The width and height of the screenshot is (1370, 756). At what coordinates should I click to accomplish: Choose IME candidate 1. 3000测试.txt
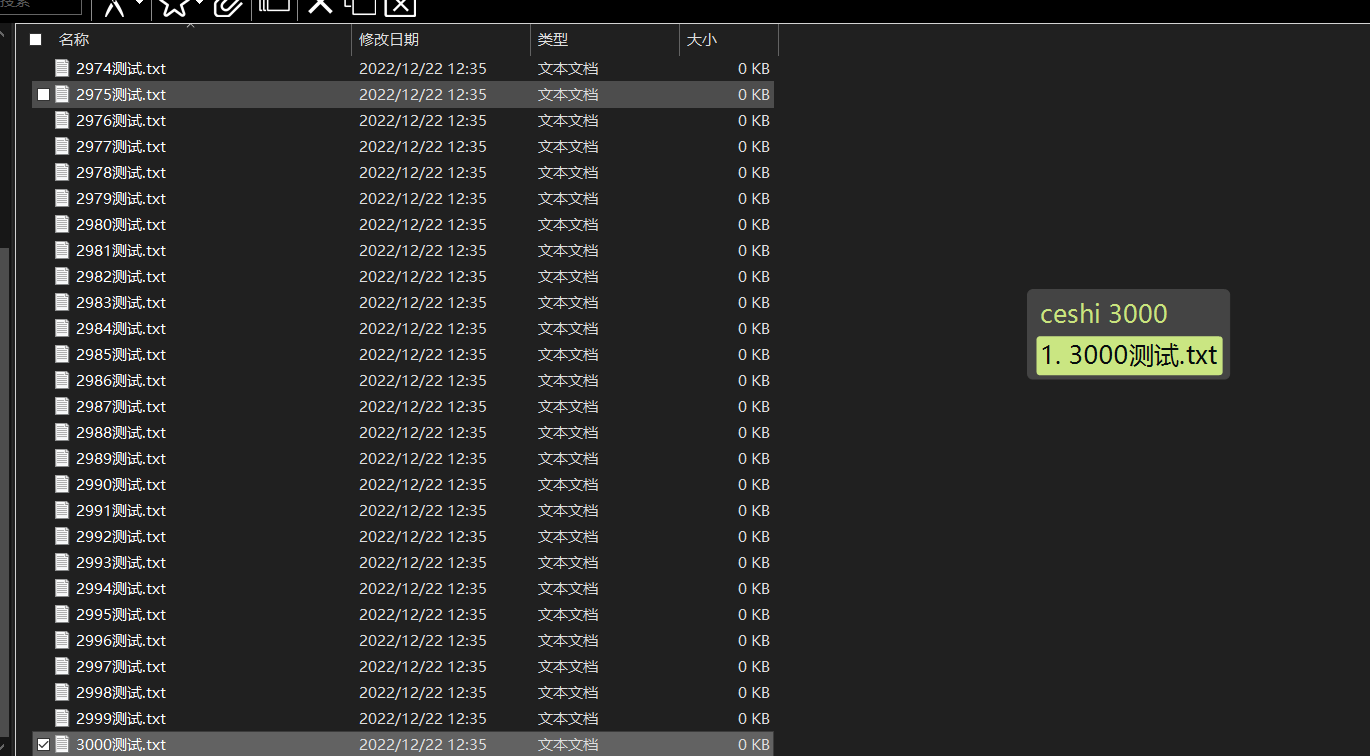[x=1129, y=356]
